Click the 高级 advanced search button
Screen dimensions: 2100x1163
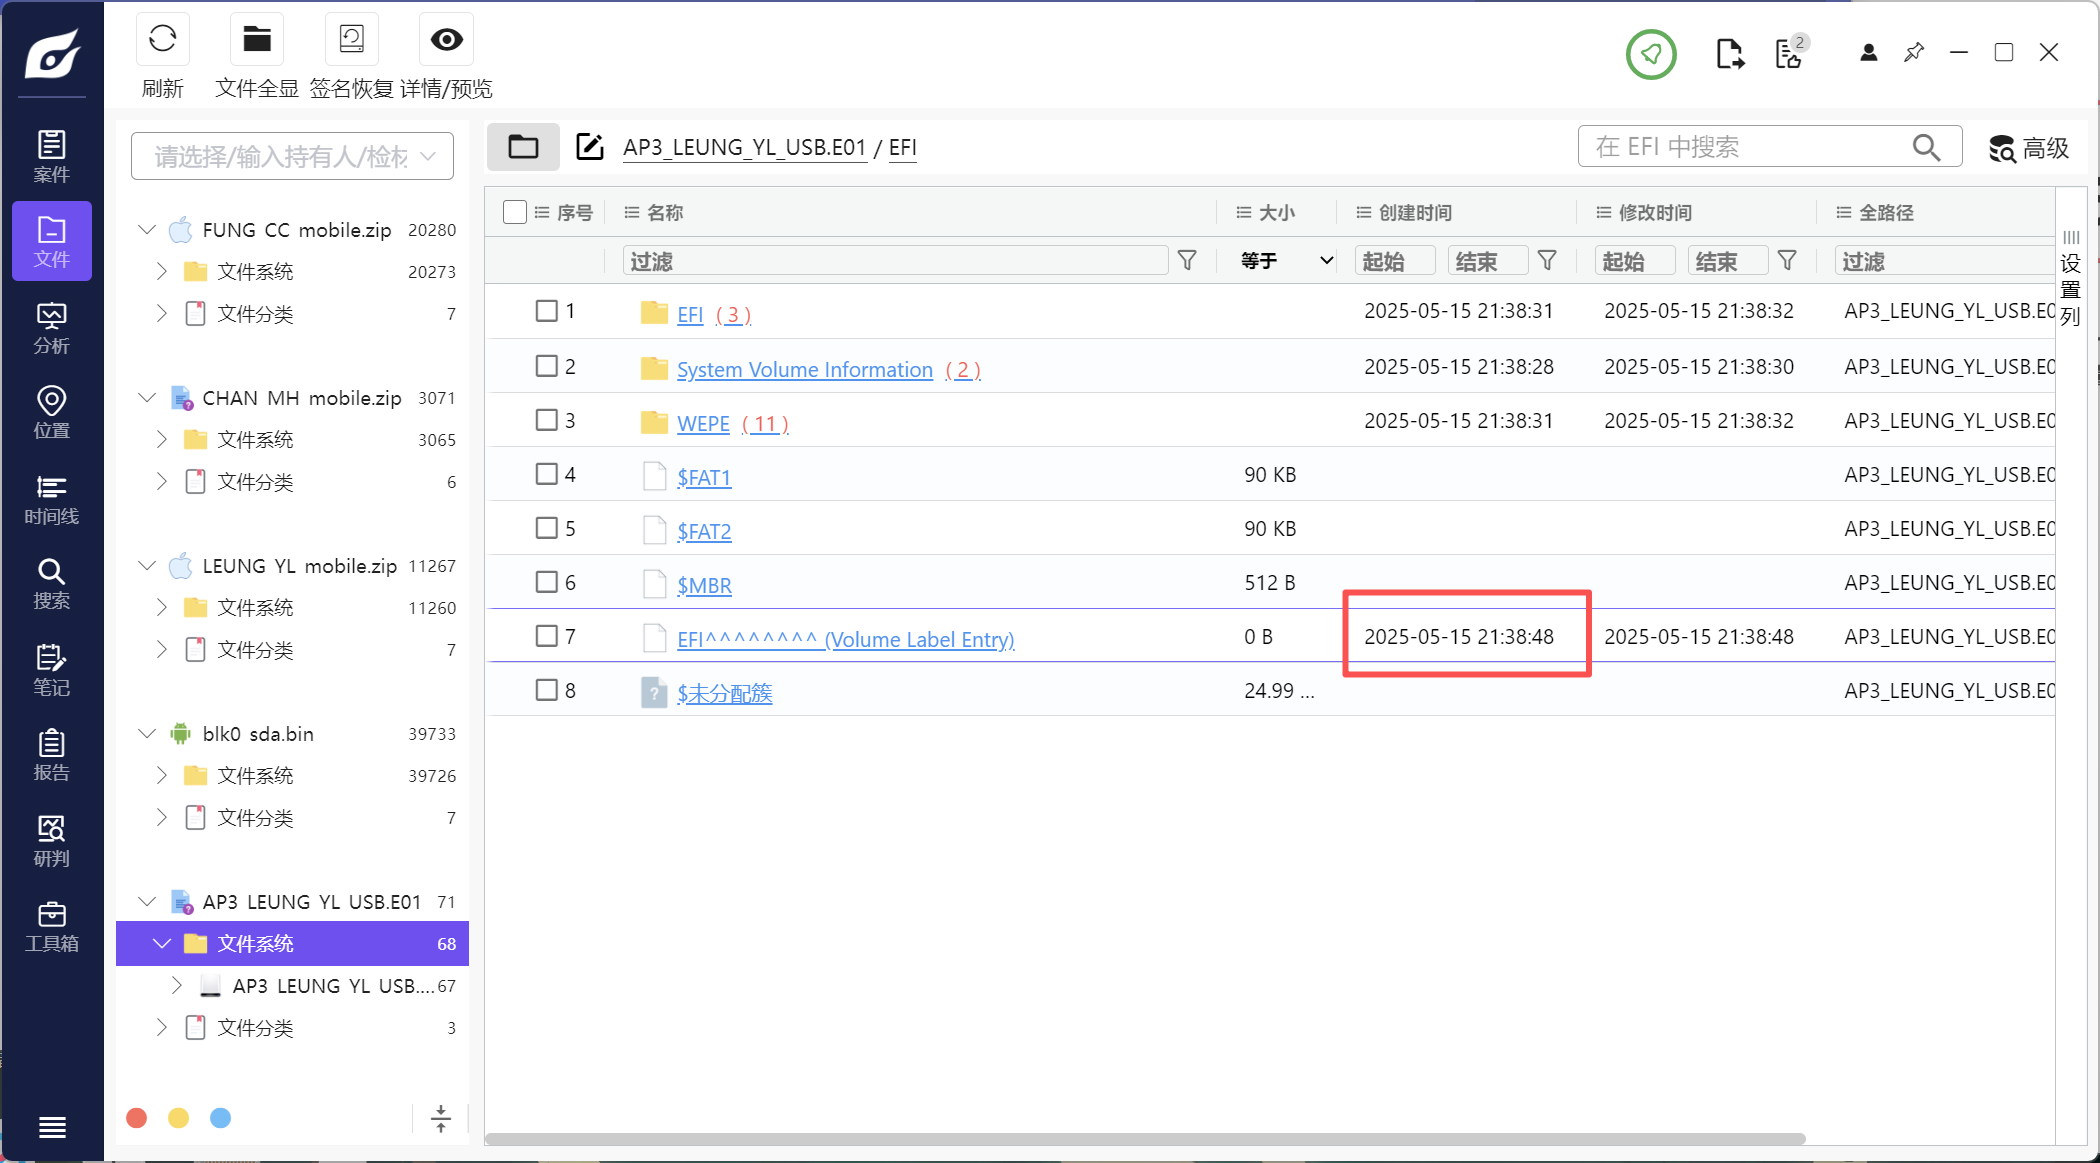(2028, 148)
